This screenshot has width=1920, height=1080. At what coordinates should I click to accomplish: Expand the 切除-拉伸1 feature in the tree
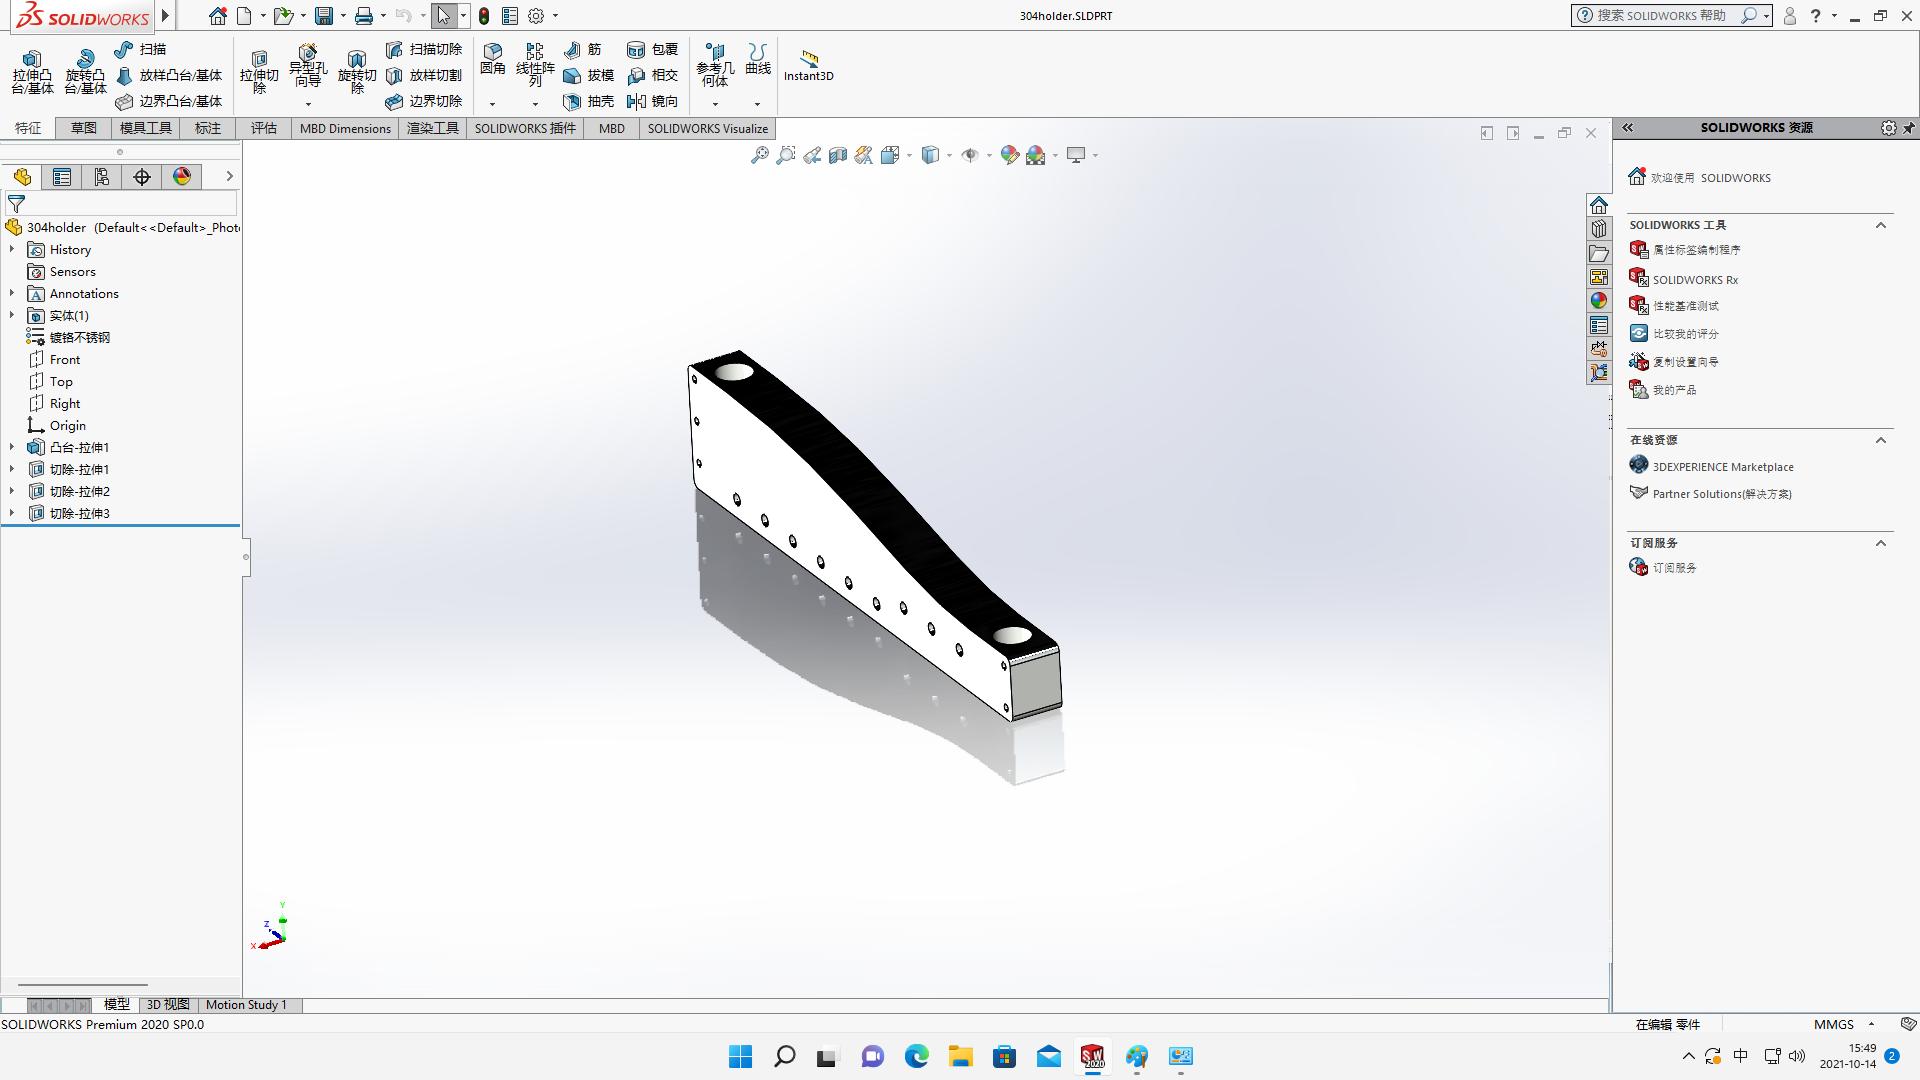click(x=11, y=469)
